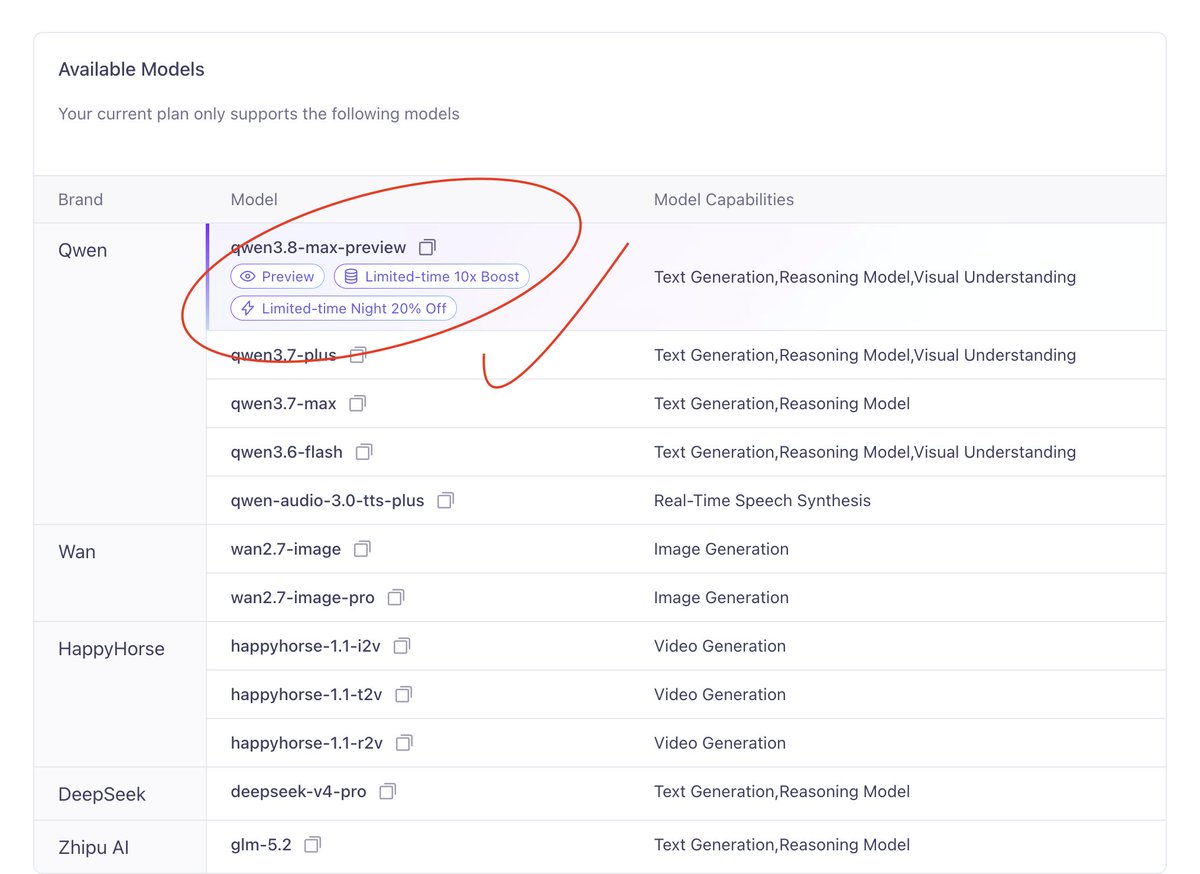Click capabilities text for qwen3.6-flash

pyautogui.click(x=865, y=452)
